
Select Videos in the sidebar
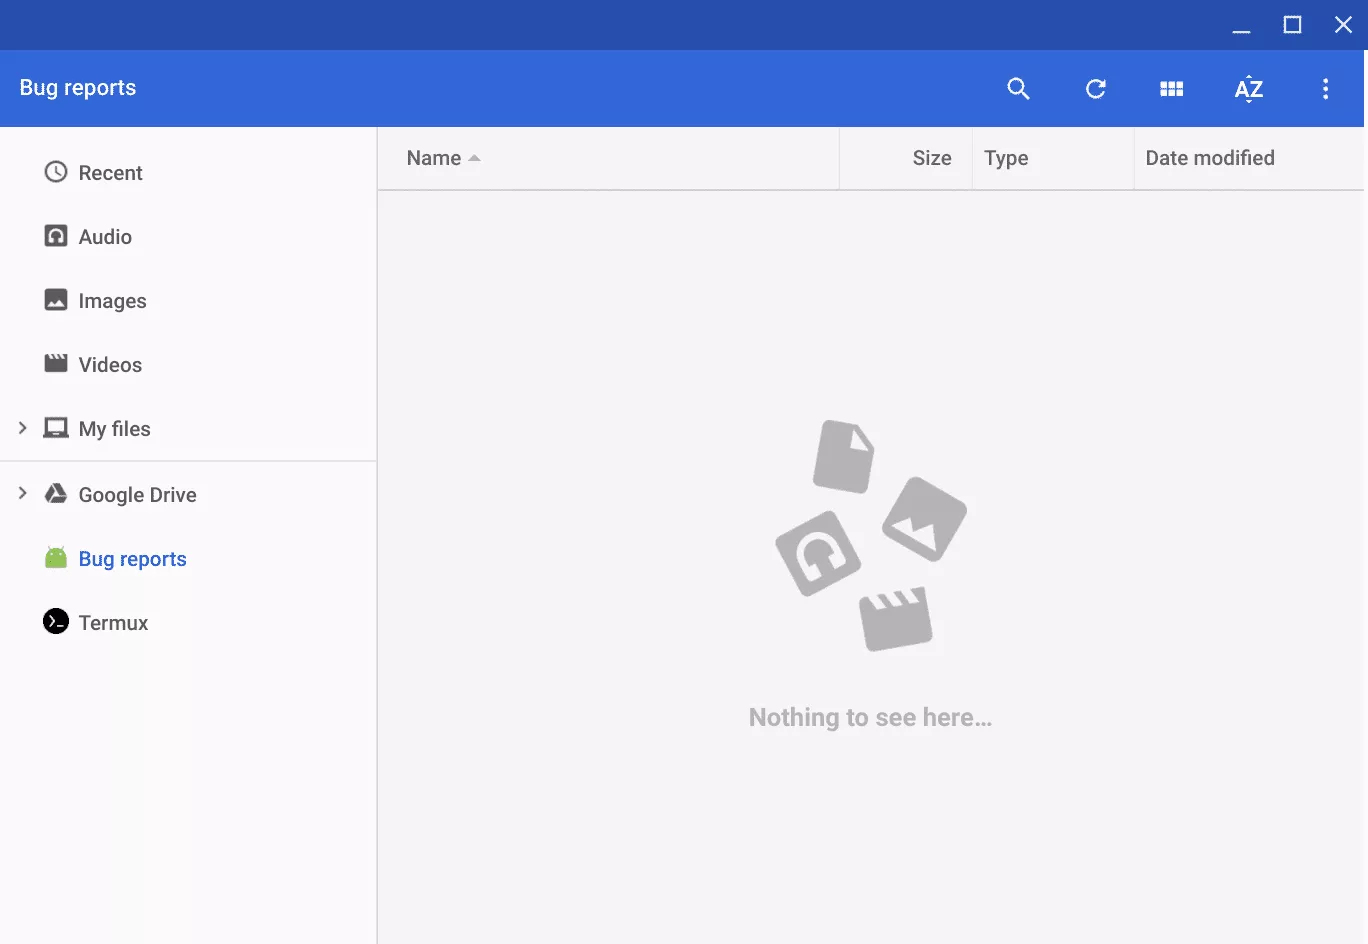coord(110,365)
